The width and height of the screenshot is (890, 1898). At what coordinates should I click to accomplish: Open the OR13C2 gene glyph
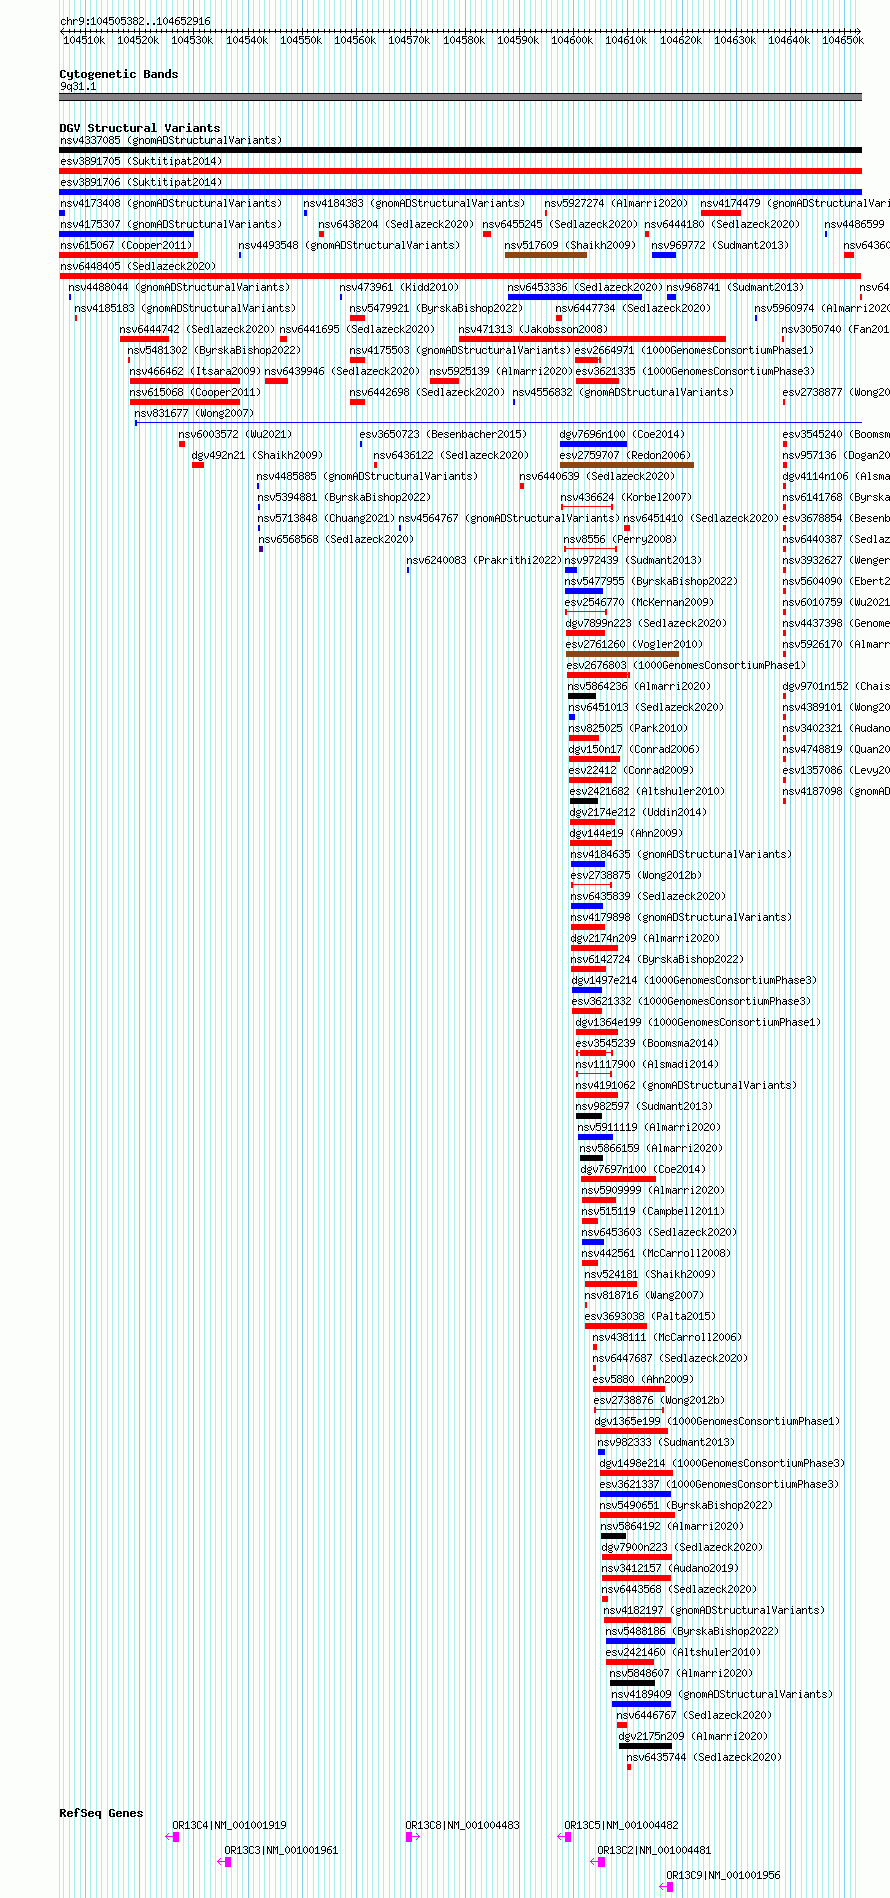tap(598, 1862)
